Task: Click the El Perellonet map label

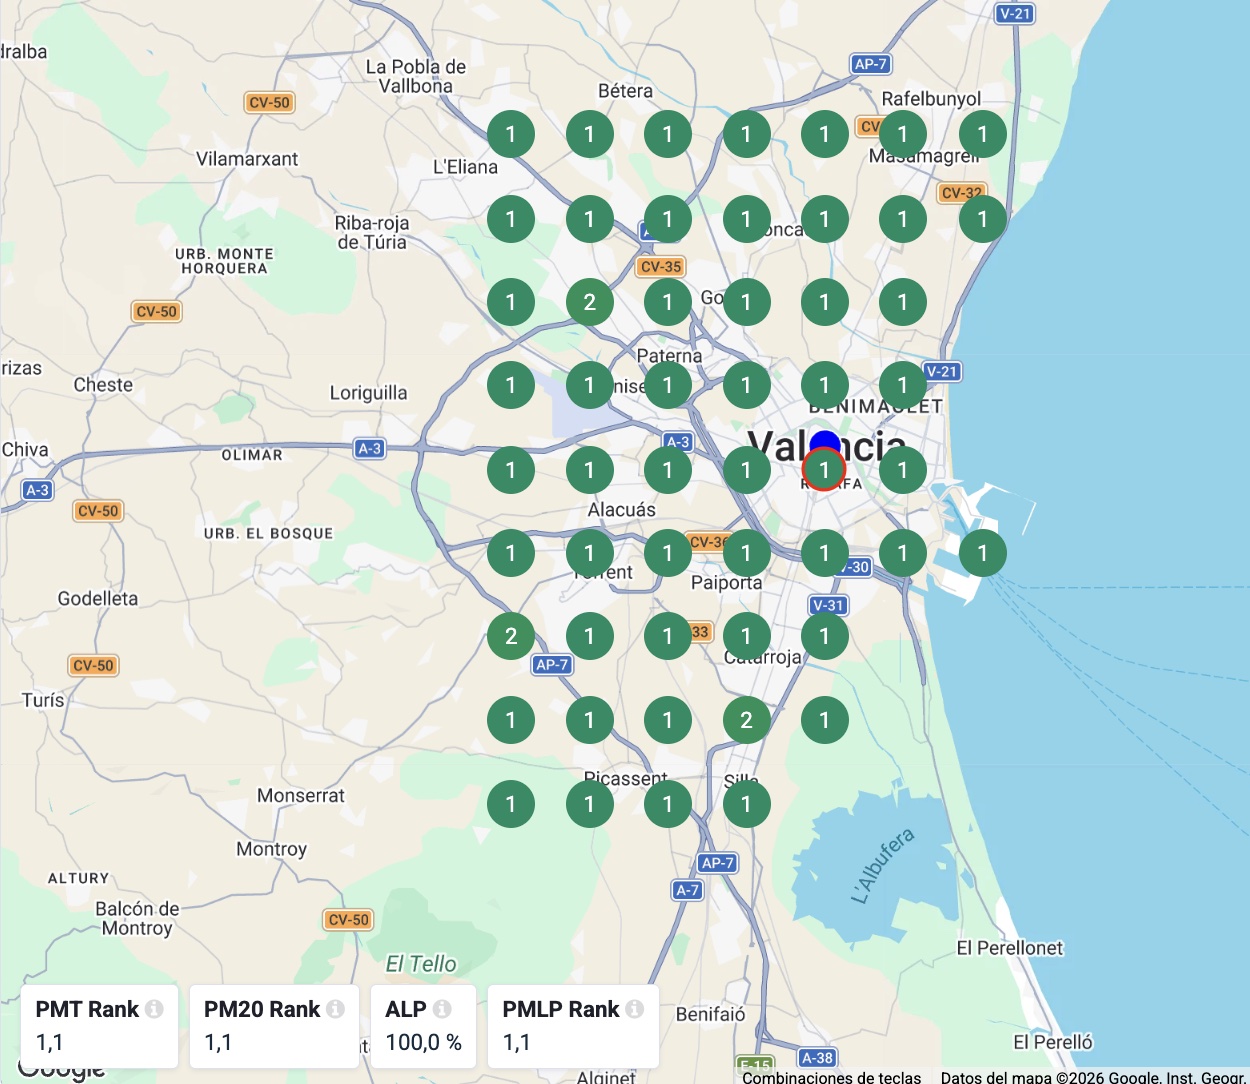Action: [x=1010, y=947]
